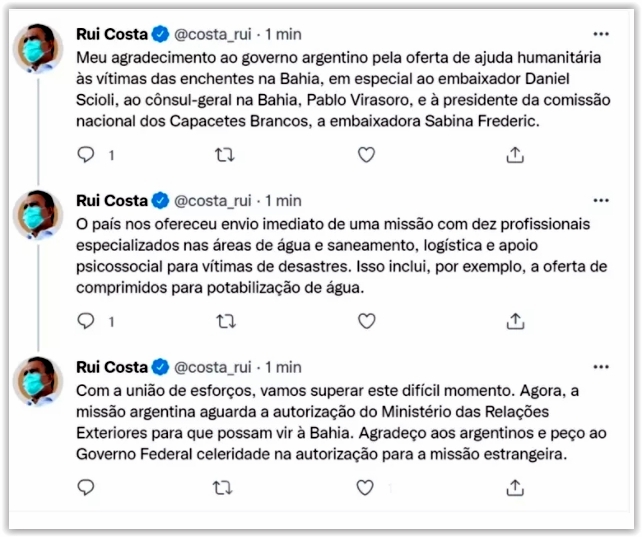642x537 pixels.
Task: Reply to the second tweet about the mission
Action: click(86, 321)
